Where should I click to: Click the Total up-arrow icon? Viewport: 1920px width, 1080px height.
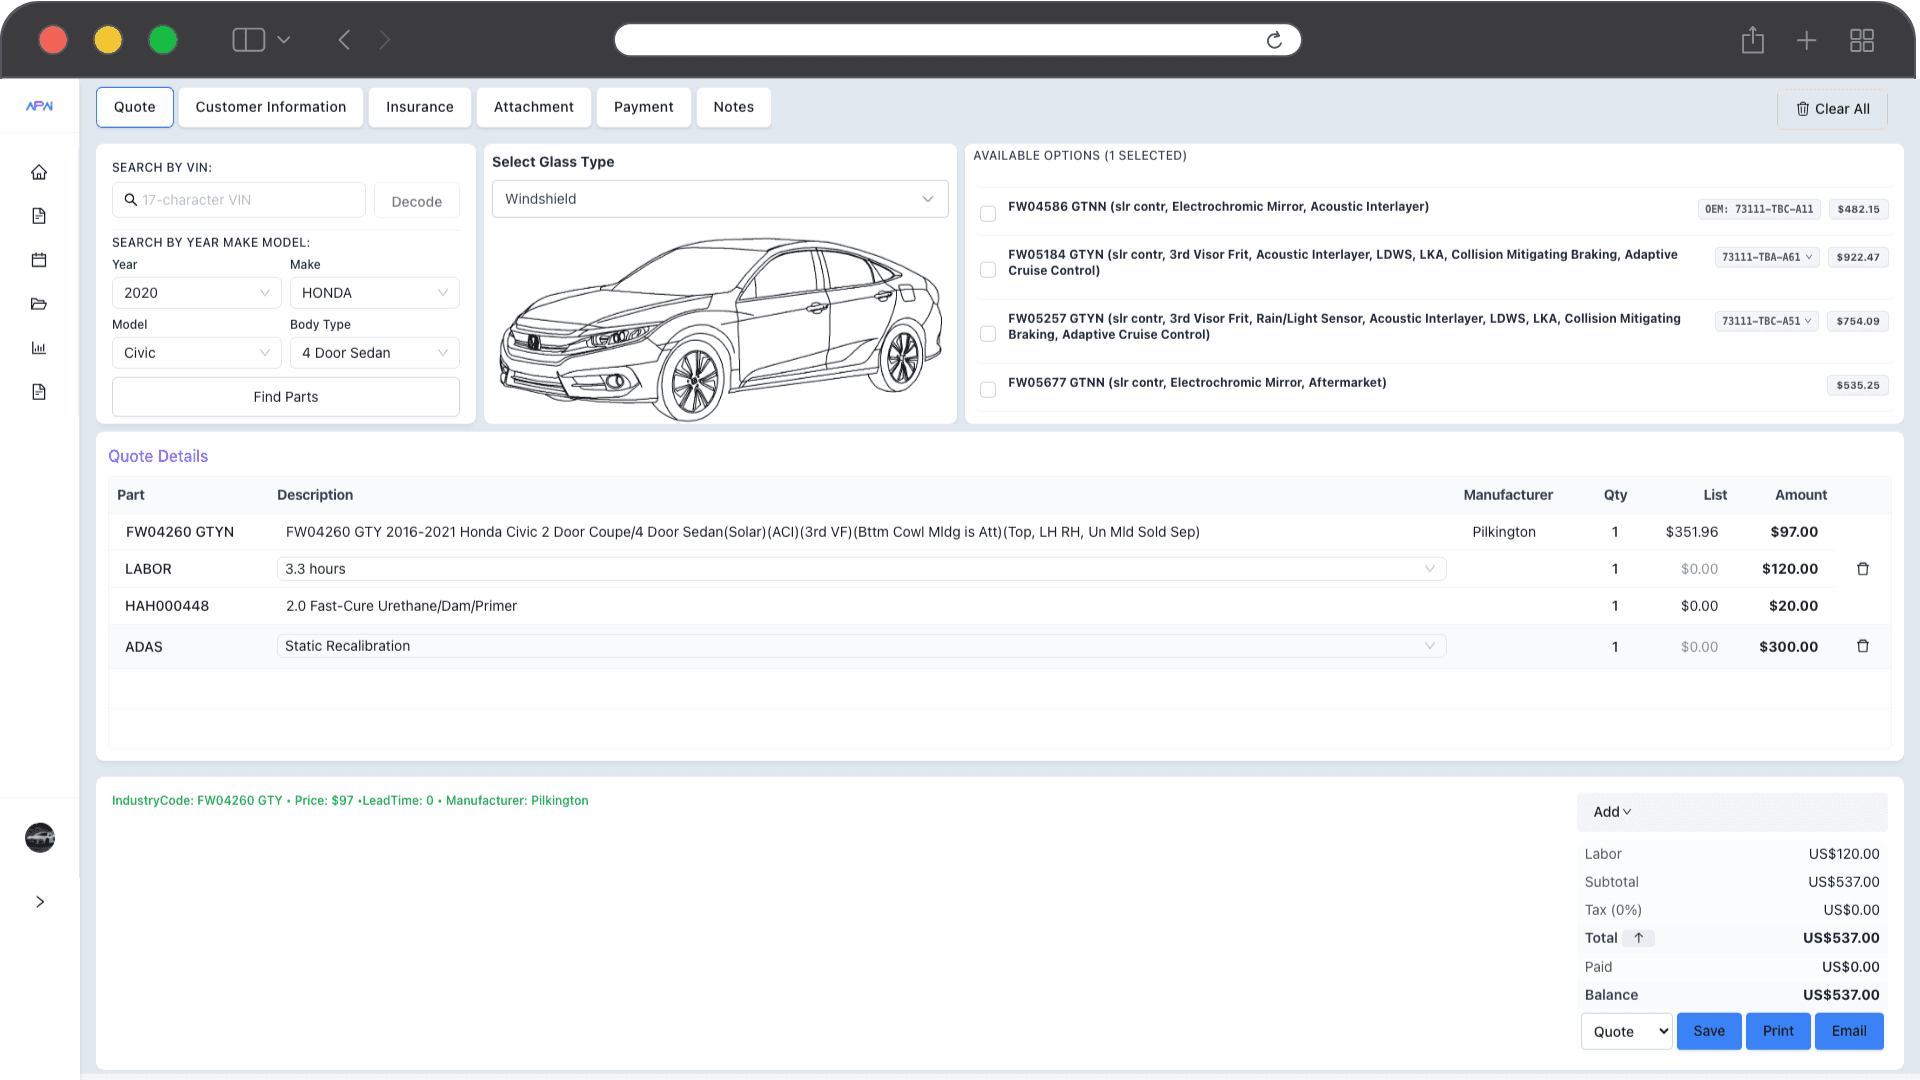[1638, 938]
